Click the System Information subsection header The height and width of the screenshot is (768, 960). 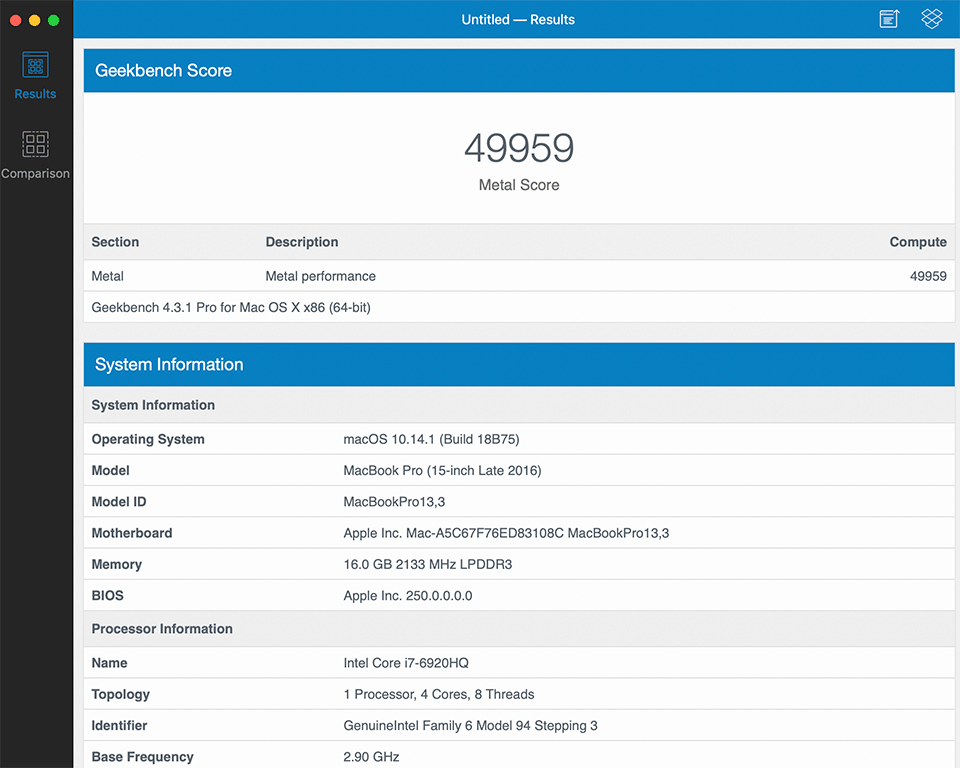pos(153,405)
